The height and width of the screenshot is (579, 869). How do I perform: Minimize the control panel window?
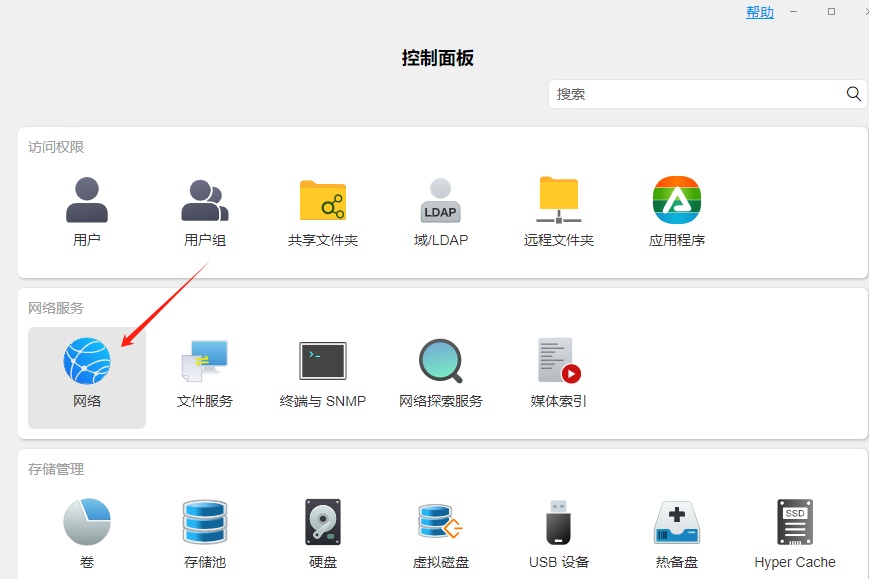coord(794,12)
